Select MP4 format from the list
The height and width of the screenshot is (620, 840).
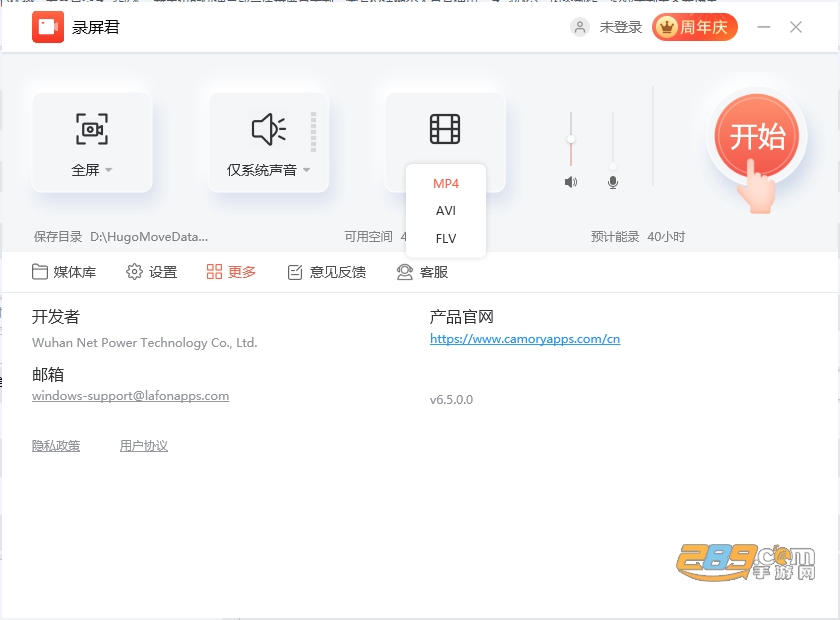tap(446, 184)
